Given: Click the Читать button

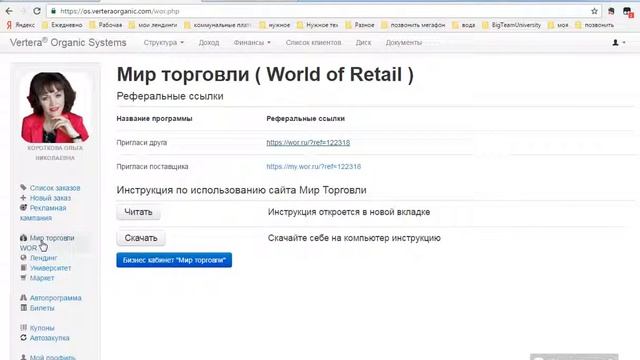Looking at the screenshot, I should coord(138,212).
